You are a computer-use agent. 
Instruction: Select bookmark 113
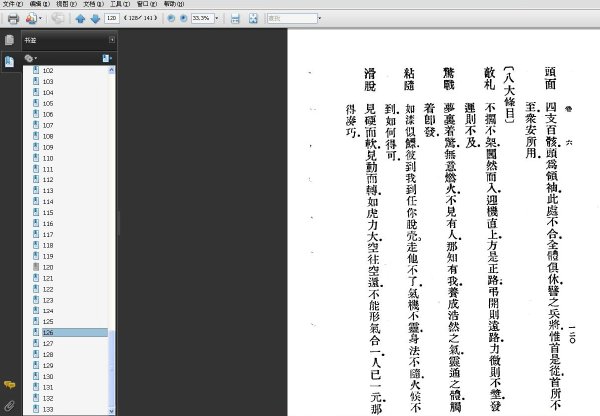point(48,191)
